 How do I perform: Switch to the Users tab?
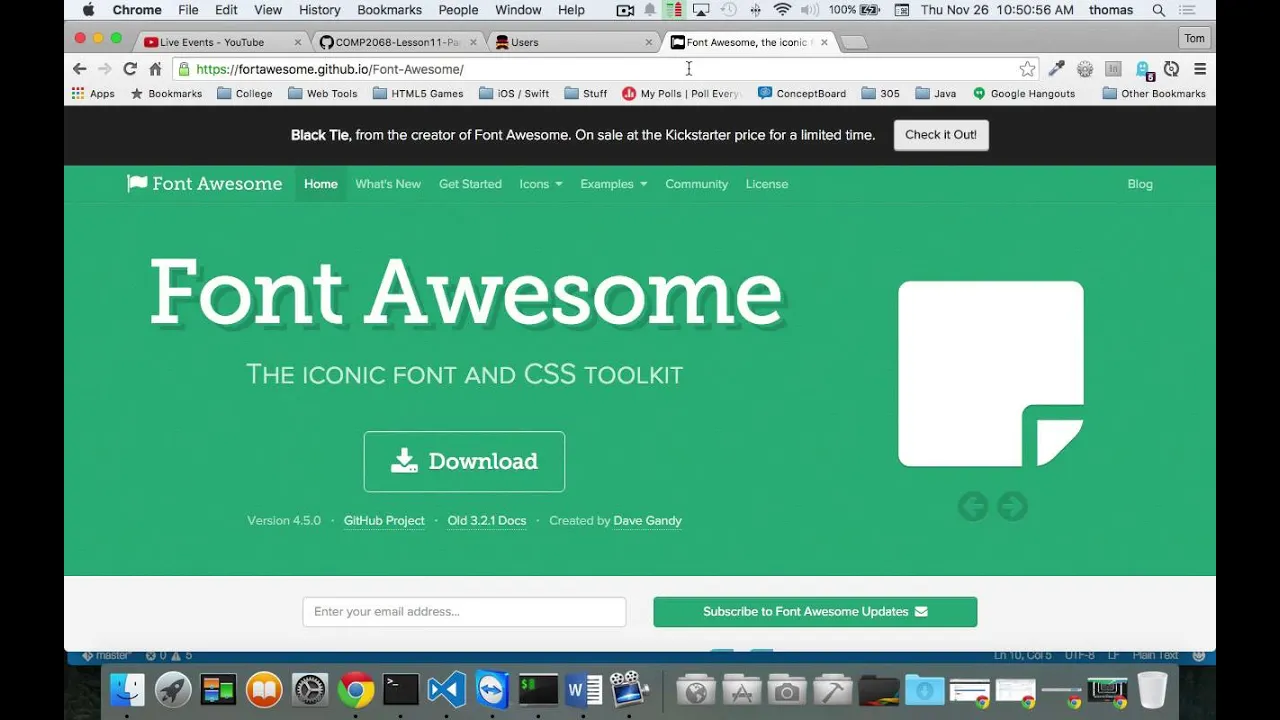pos(573,42)
